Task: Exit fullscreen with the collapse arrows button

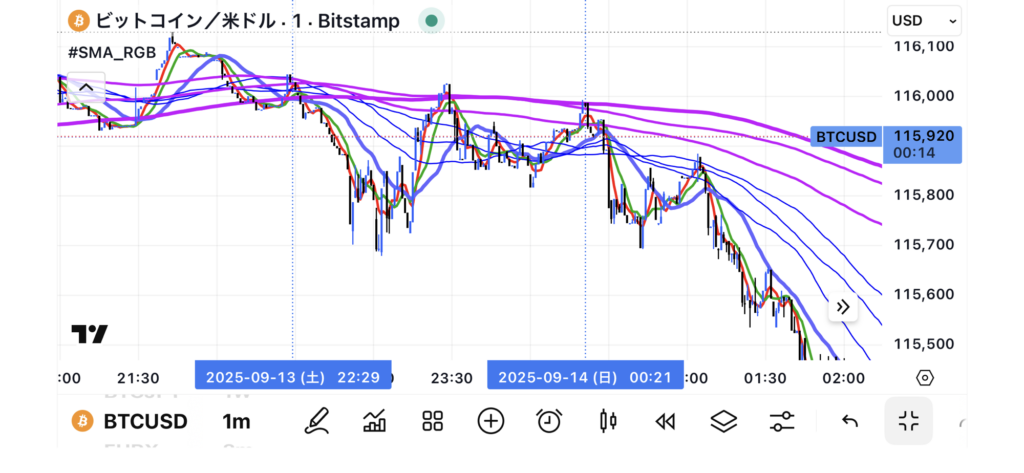Action: click(908, 421)
